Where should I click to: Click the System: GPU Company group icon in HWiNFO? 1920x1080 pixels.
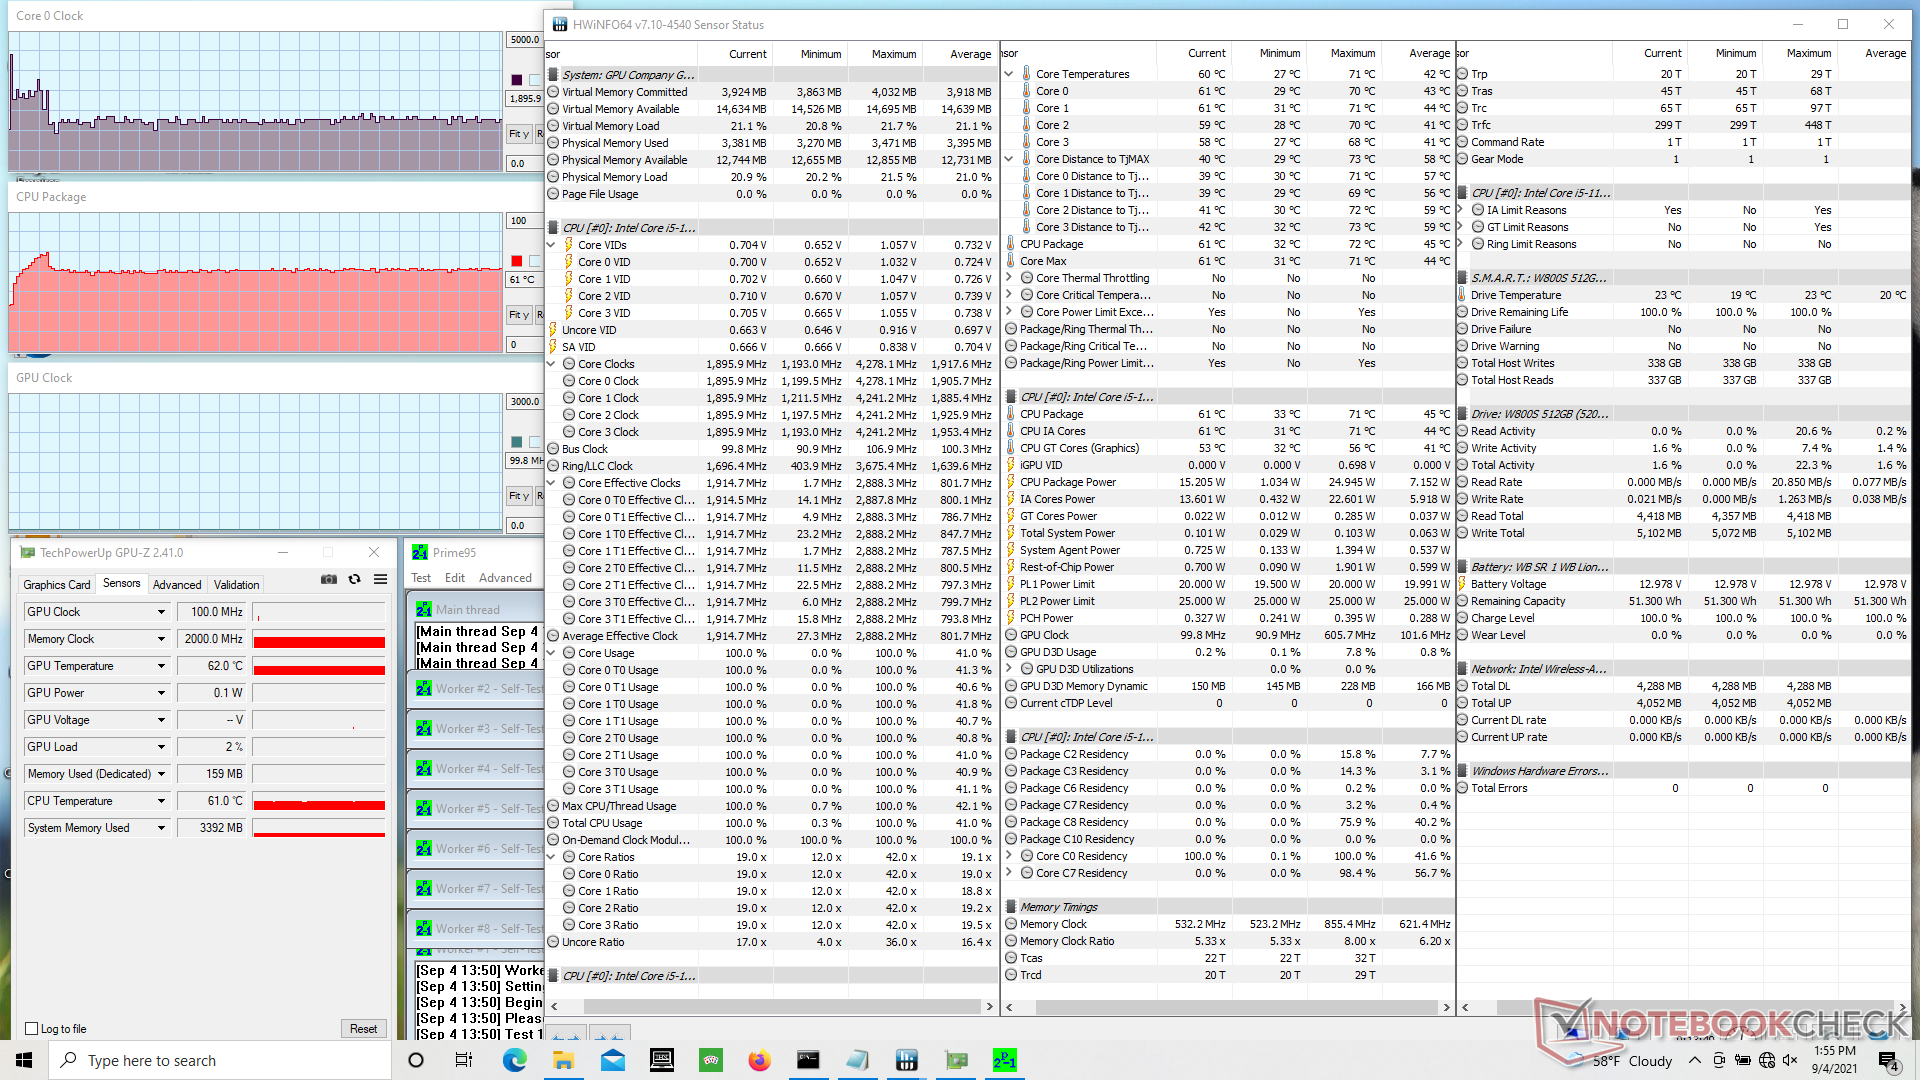(x=552, y=74)
